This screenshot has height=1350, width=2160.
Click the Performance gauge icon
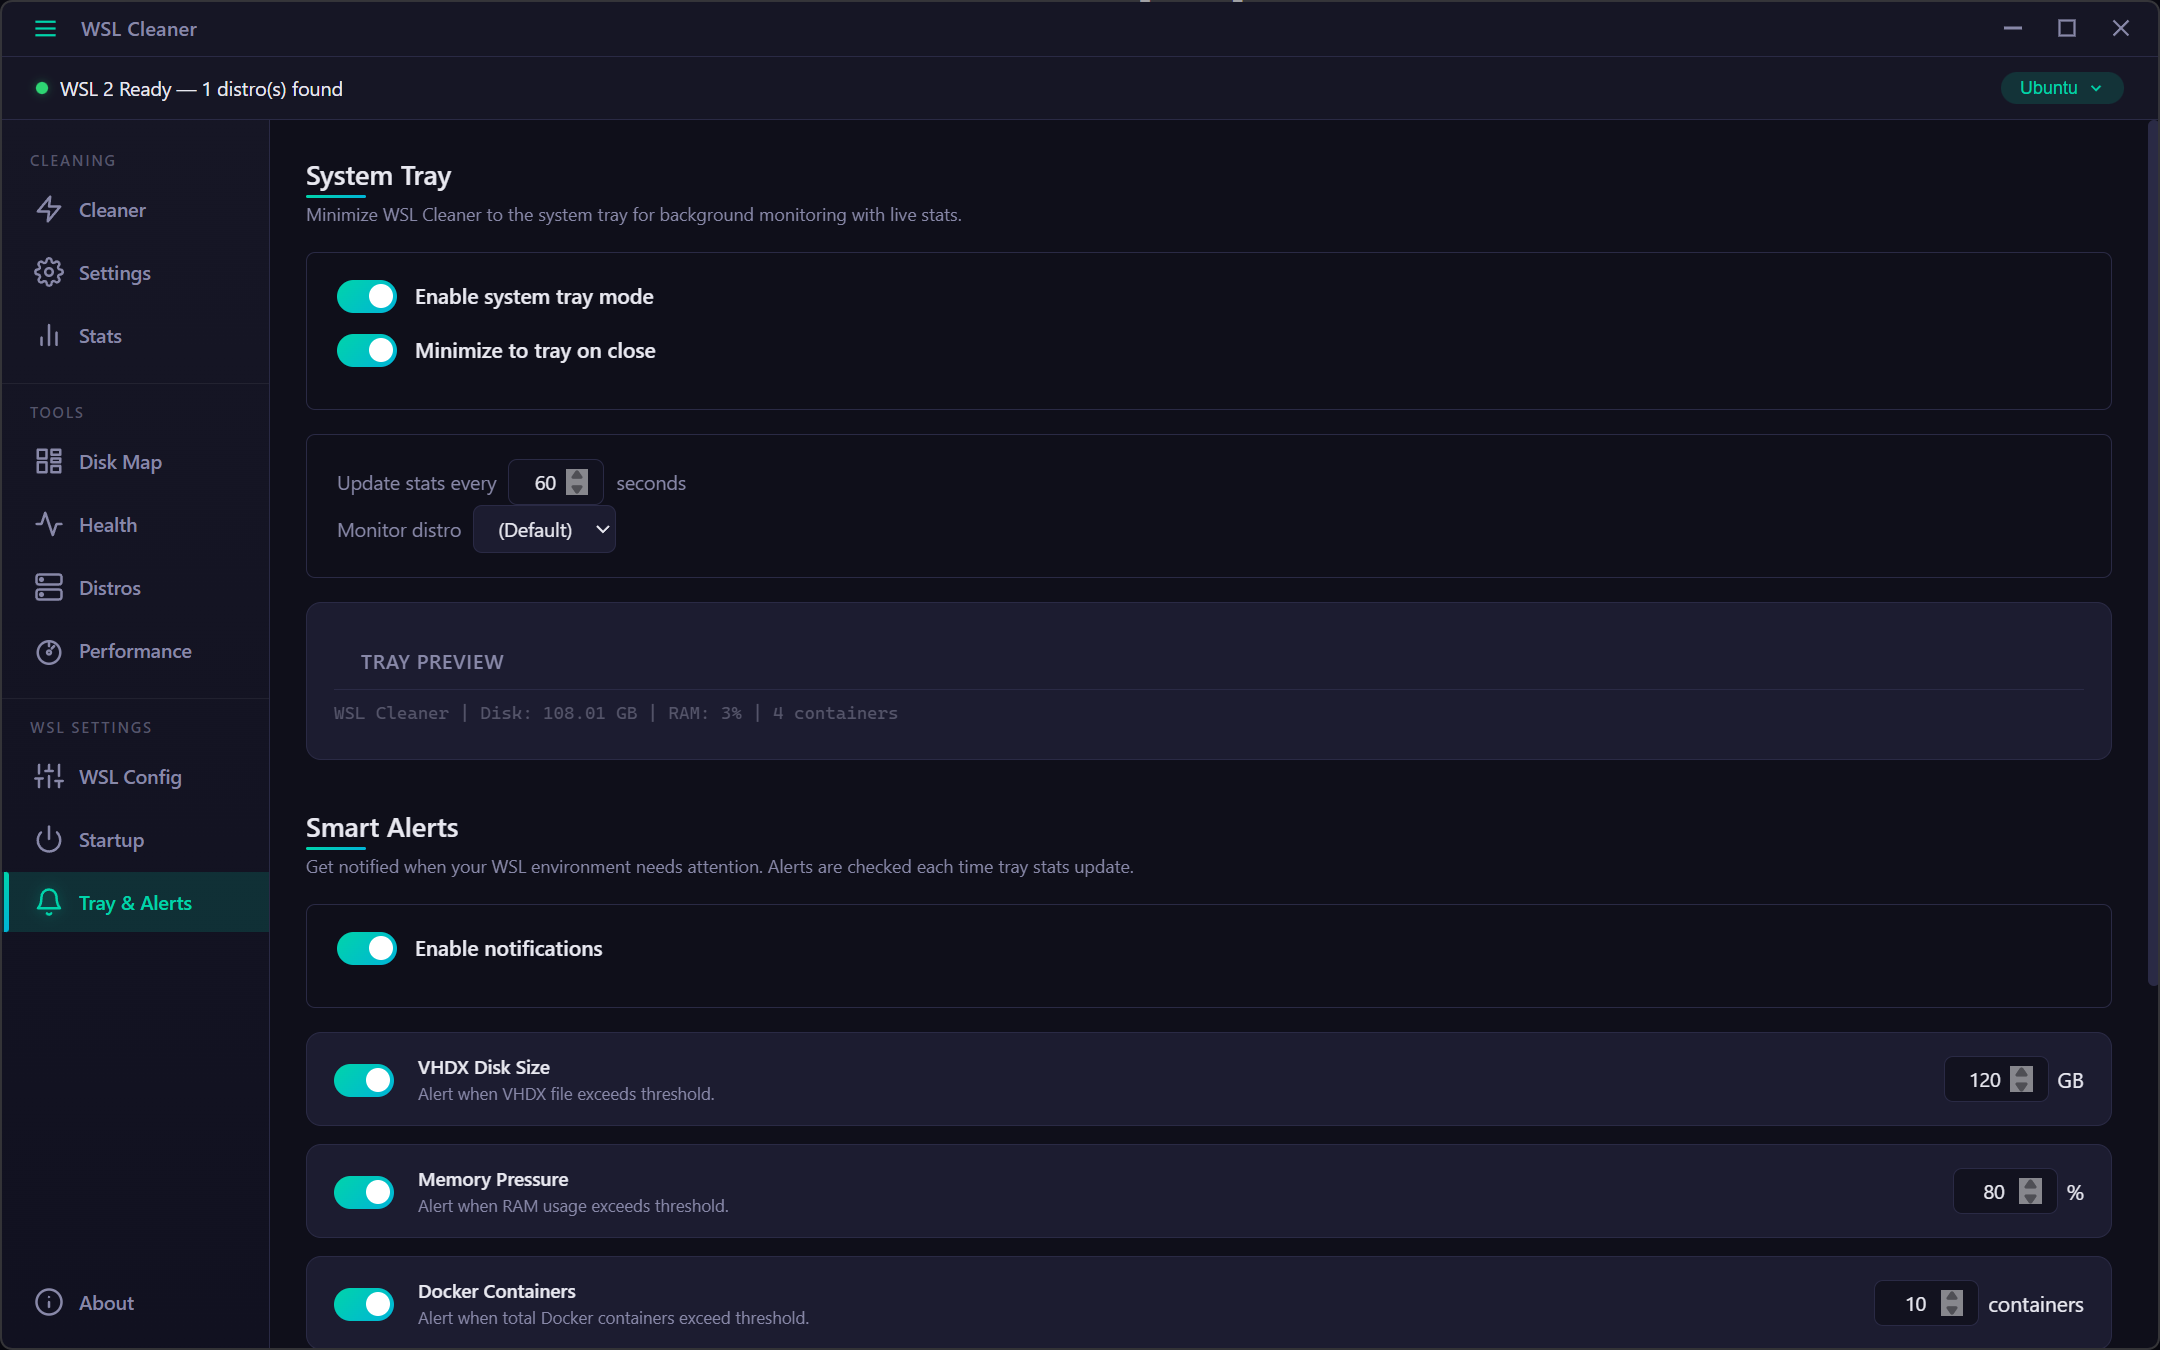pos(49,651)
